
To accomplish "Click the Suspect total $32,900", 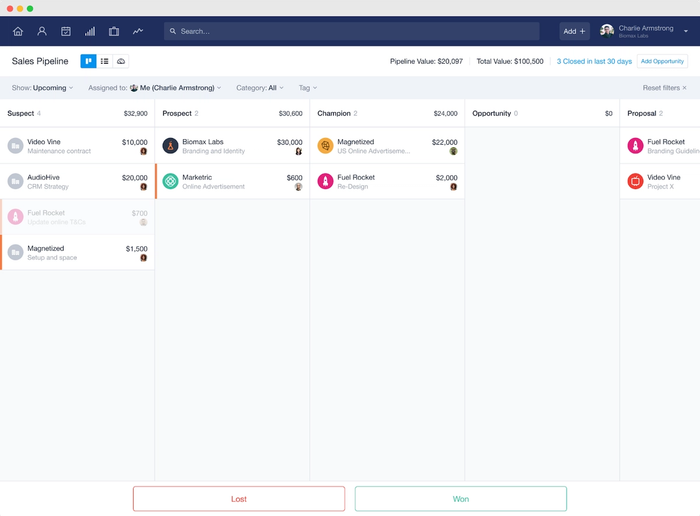I will pyautogui.click(x=135, y=113).
